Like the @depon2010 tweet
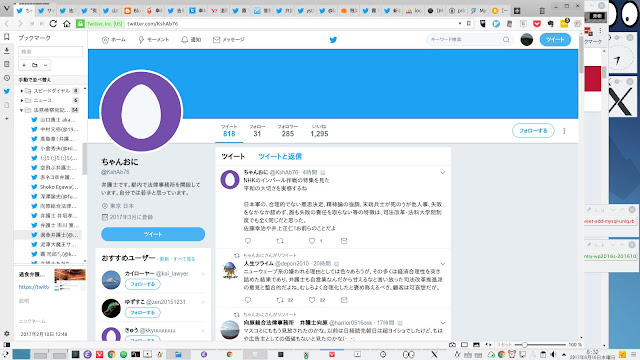This screenshot has width=640, height=360. 312,300
